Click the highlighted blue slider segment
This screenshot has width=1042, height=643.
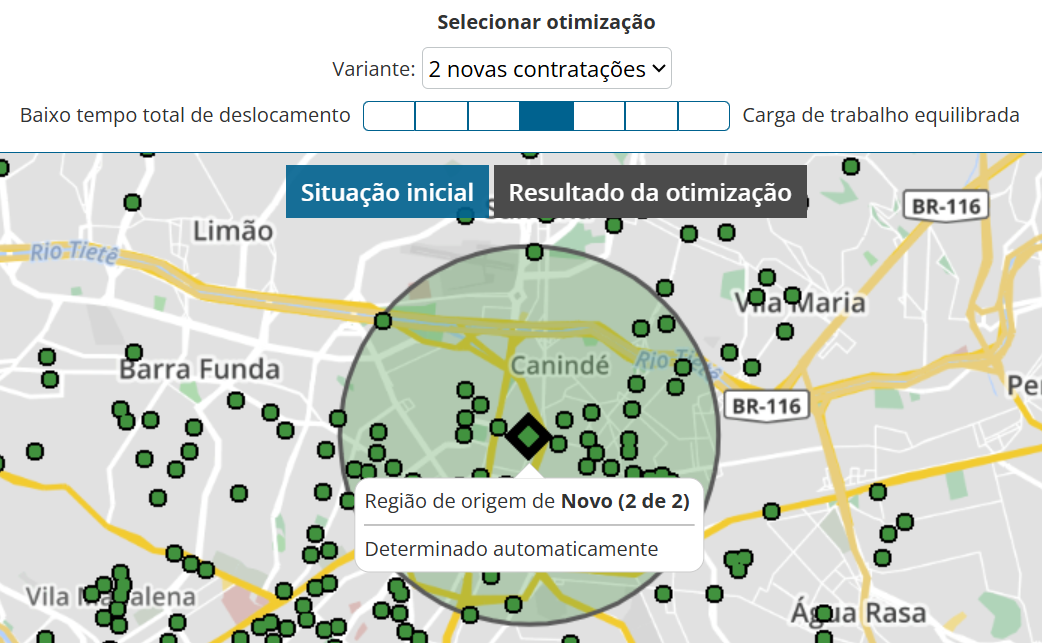pyautogui.click(x=546, y=116)
